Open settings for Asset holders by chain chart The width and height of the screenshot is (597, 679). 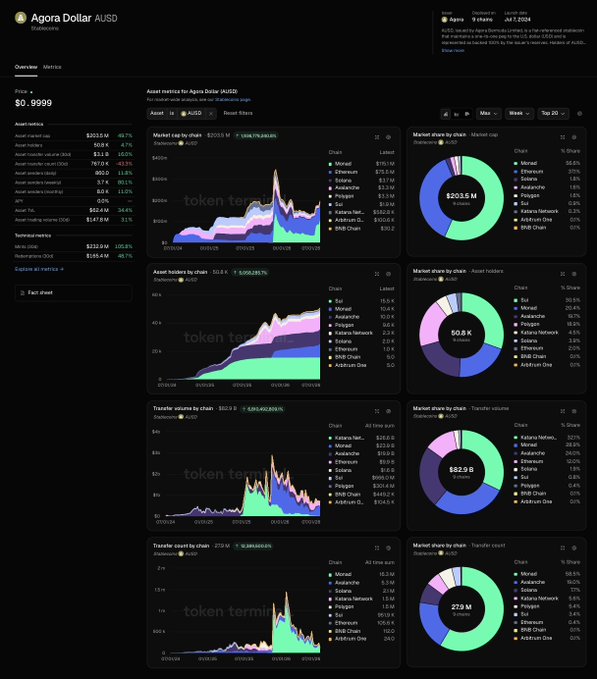pos(388,274)
